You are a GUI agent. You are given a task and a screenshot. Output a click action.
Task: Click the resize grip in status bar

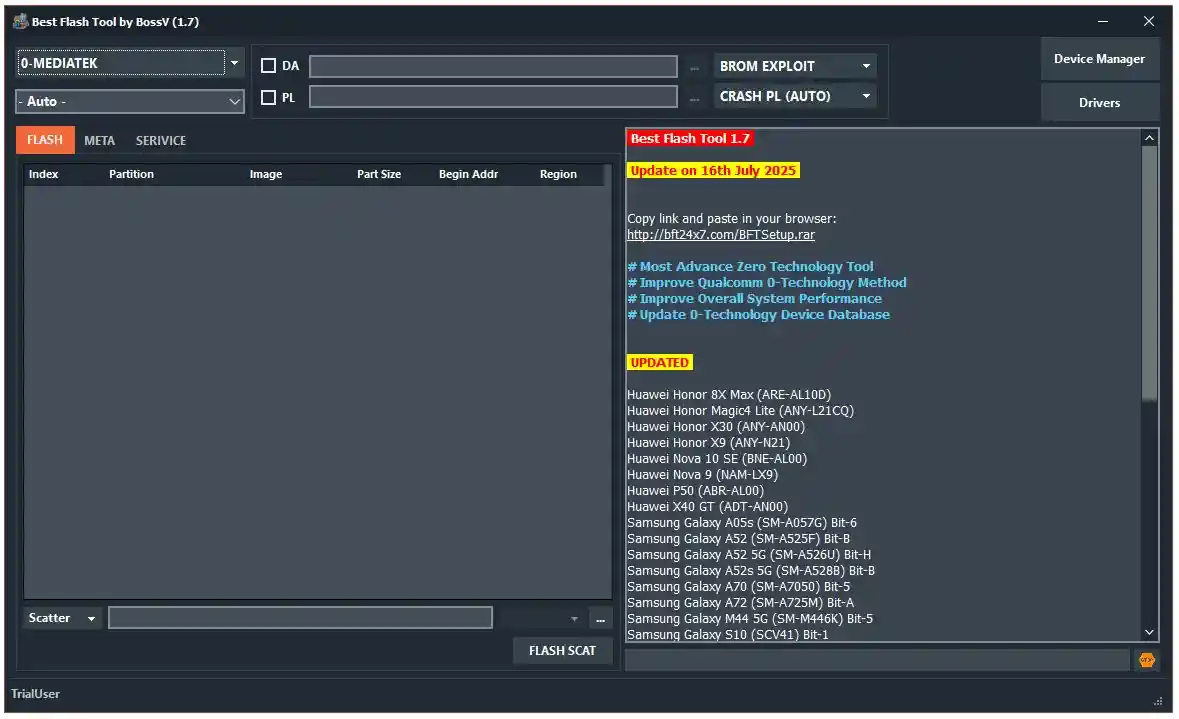[x=1158, y=701]
